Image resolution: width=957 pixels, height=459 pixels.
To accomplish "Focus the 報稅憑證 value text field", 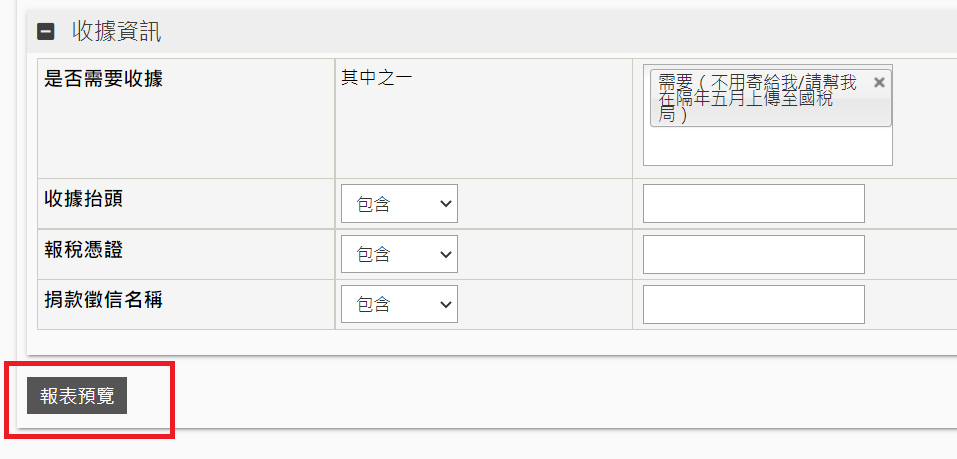I will [x=754, y=254].
